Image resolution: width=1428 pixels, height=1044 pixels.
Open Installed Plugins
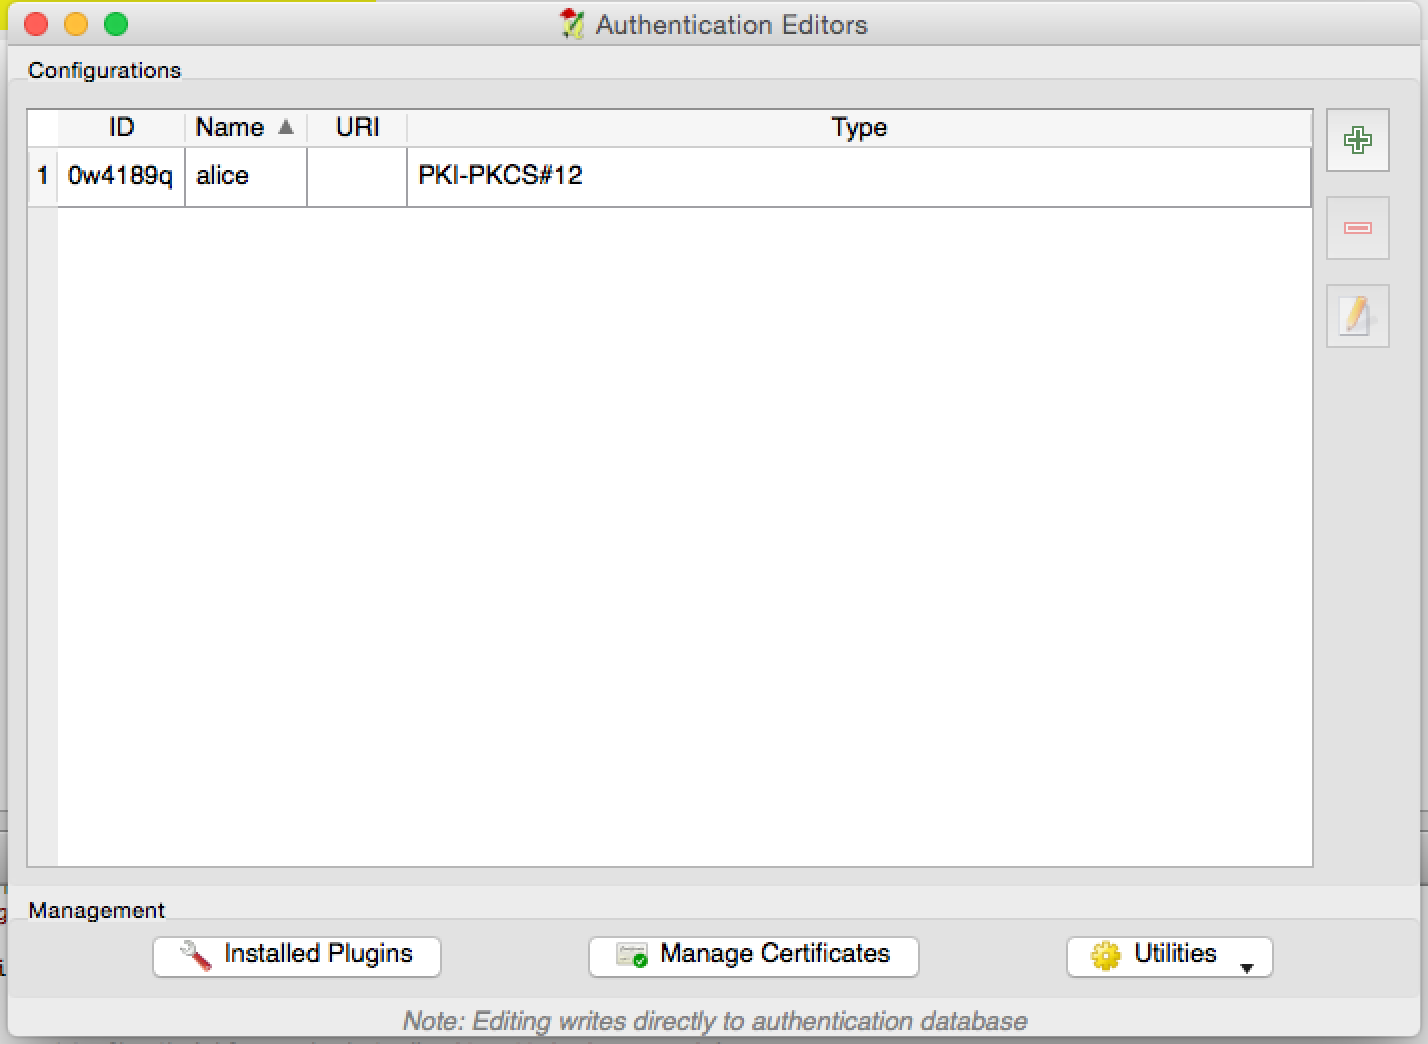coord(297,955)
